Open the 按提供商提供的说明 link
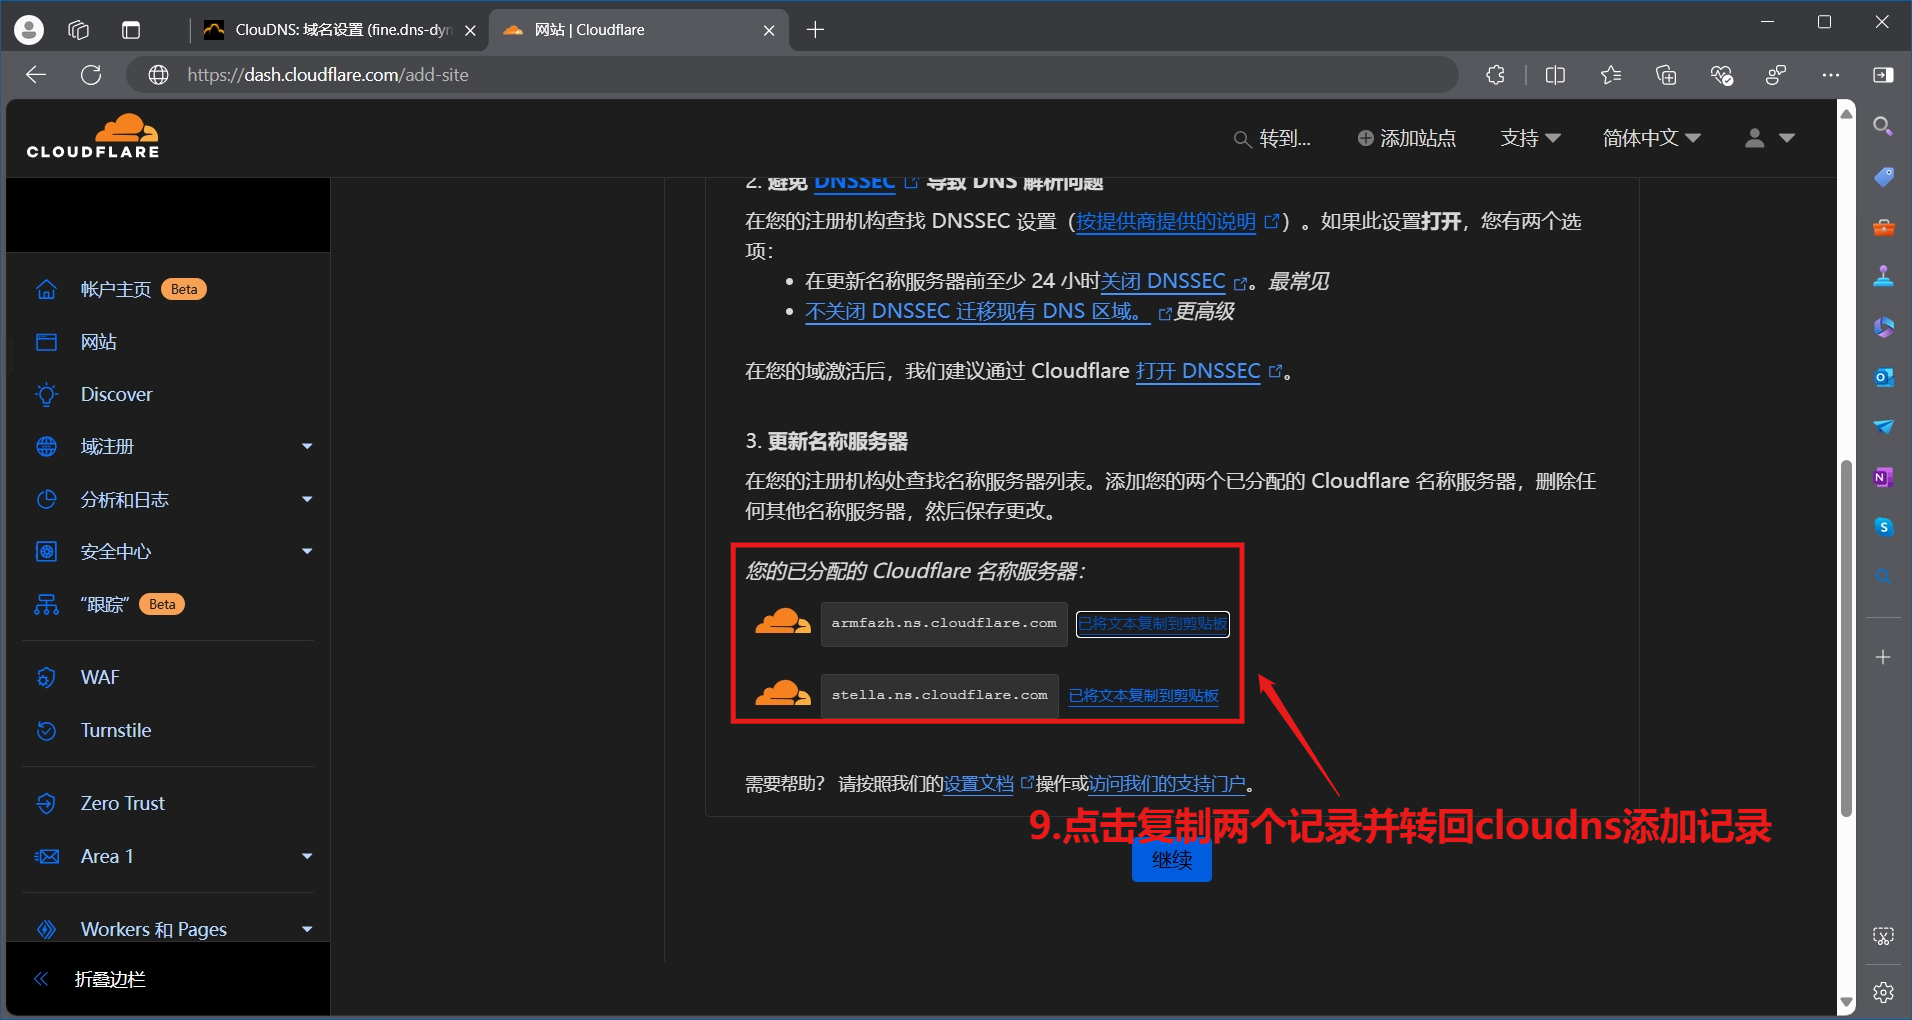The image size is (1912, 1020). coord(1166,221)
